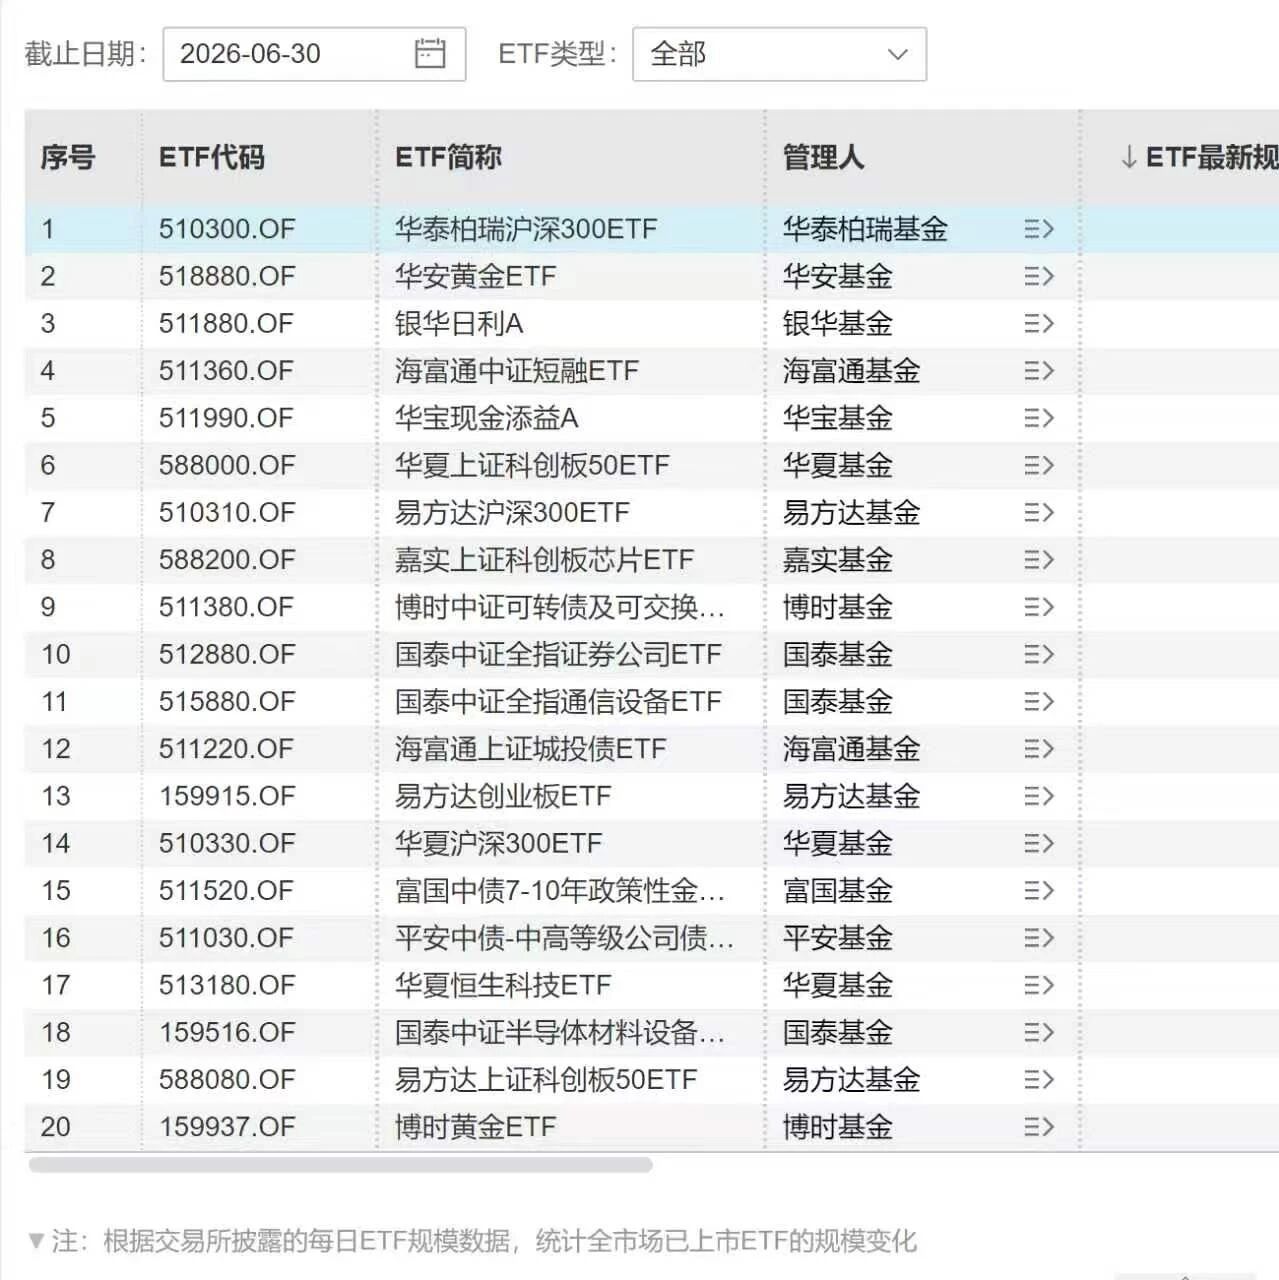Click the 管理人 column header
The height and width of the screenshot is (1280, 1279).
823,157
